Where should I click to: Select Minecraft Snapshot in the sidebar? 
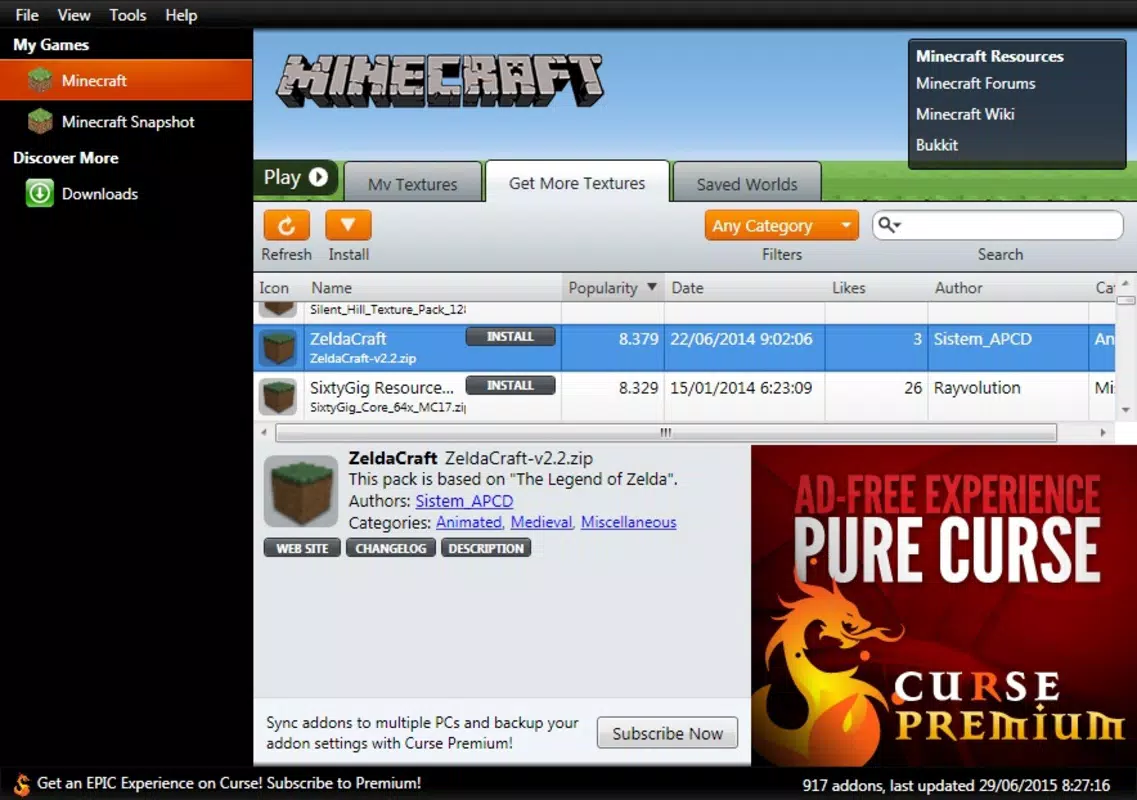tap(126, 121)
